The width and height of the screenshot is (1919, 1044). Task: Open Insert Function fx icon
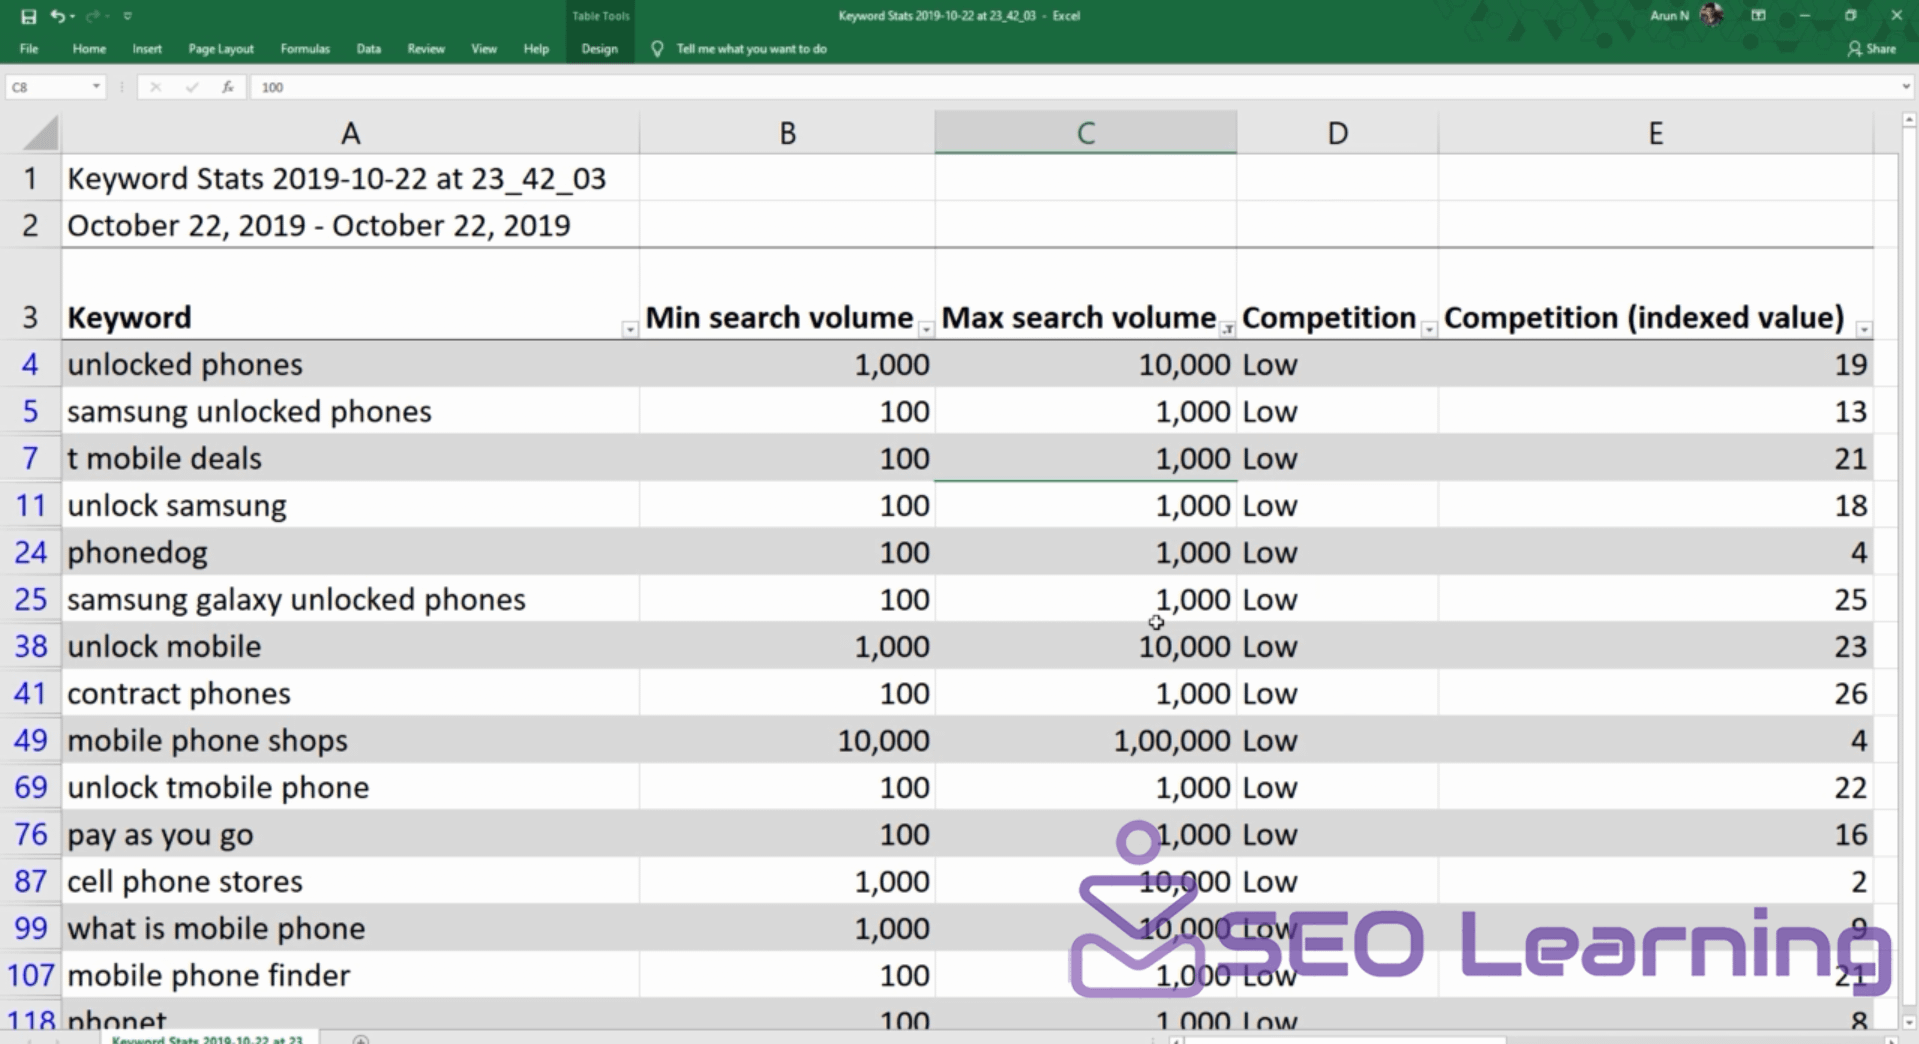point(228,87)
